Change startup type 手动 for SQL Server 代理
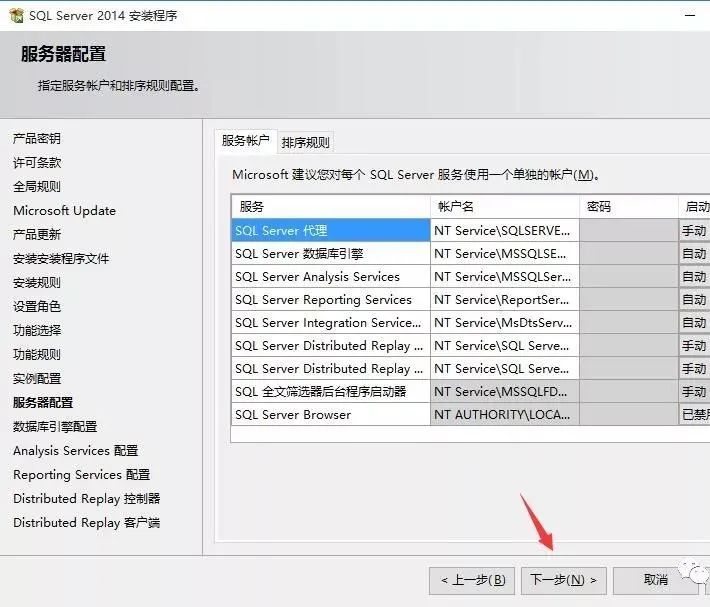Screen dimensions: 710x607 (695, 230)
